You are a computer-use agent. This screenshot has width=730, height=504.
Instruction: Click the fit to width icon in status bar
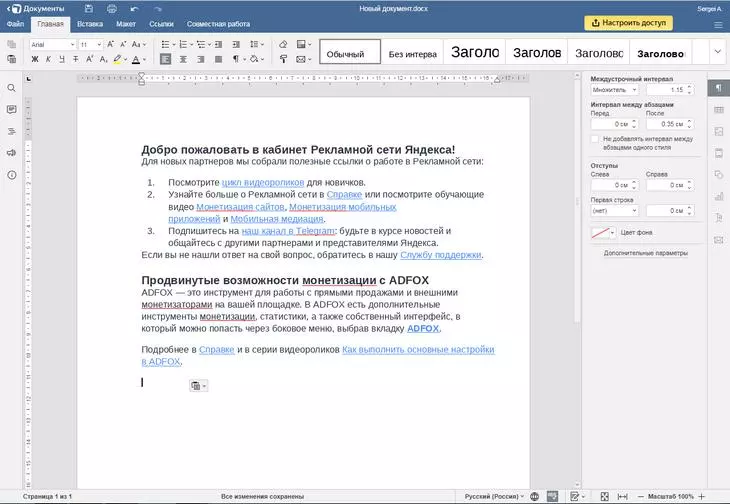coord(622,497)
